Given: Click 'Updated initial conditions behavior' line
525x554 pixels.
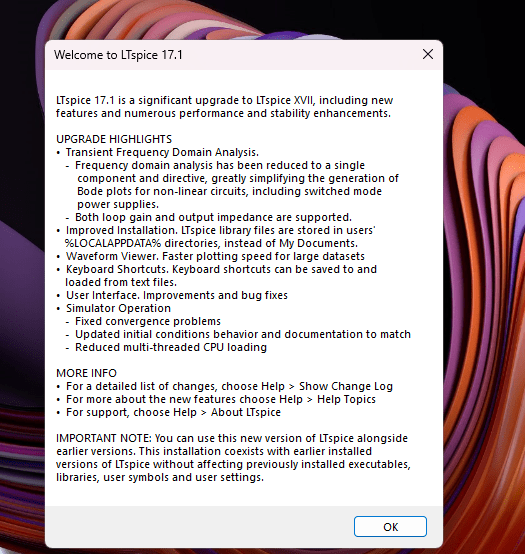Looking at the screenshot, I should pos(243,334).
